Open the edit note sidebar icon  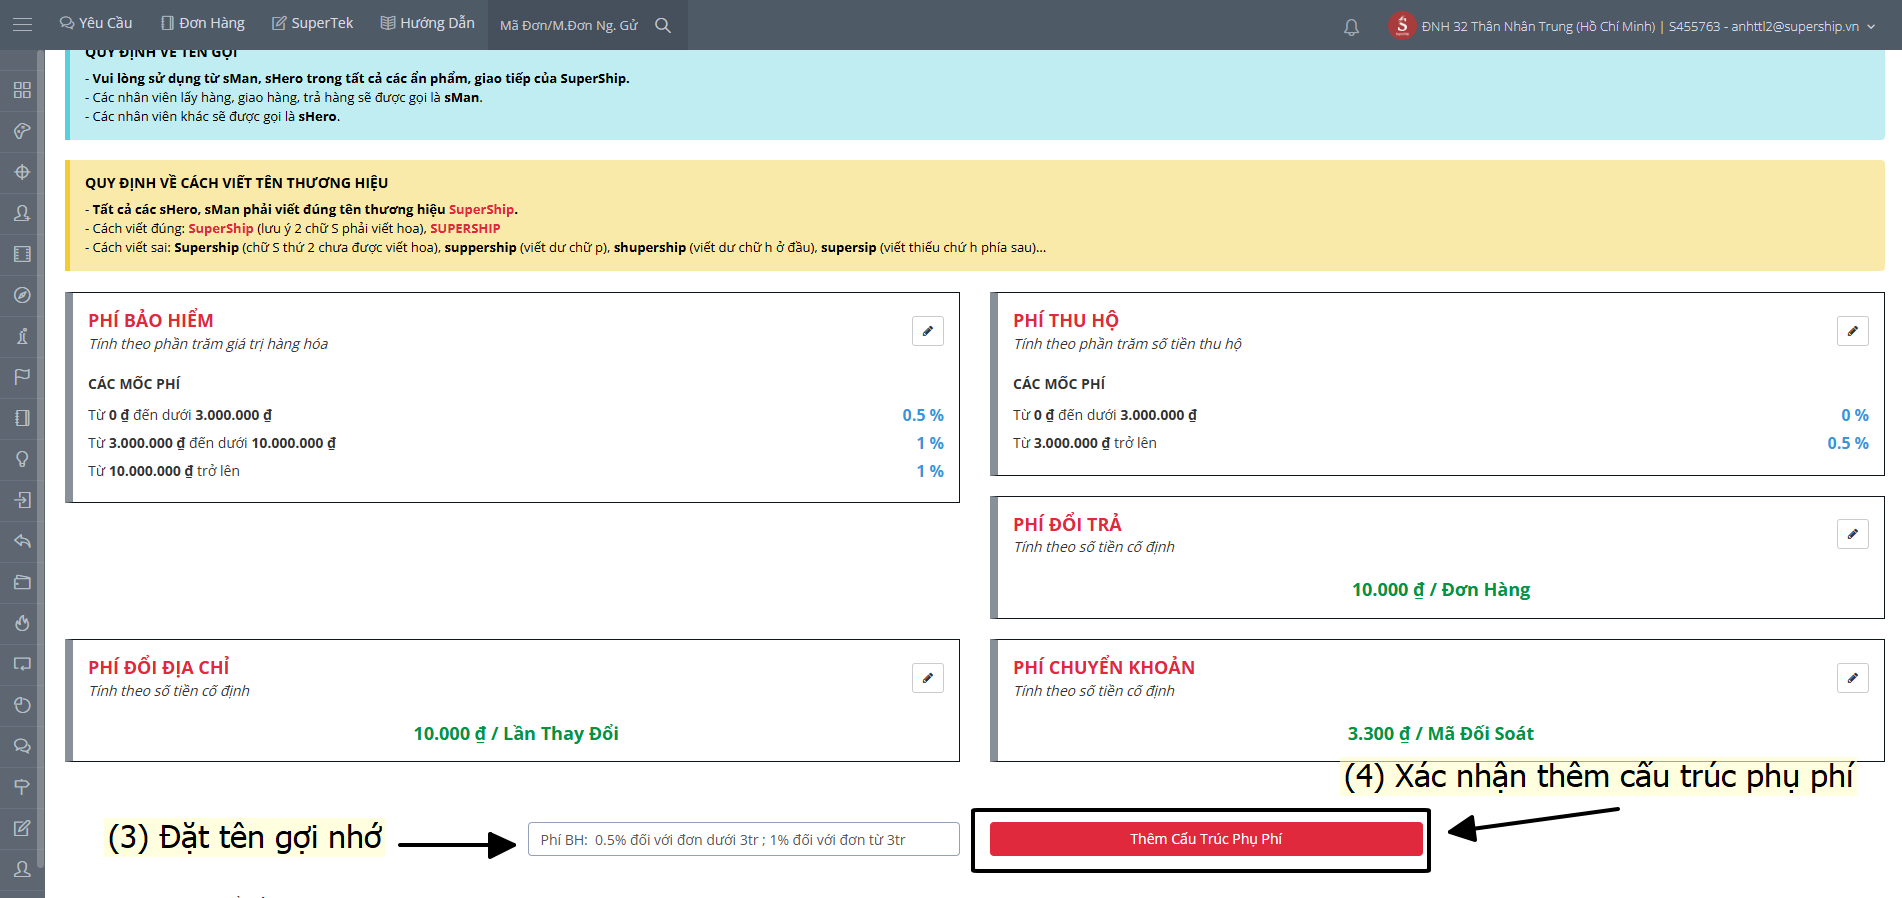click(x=22, y=828)
